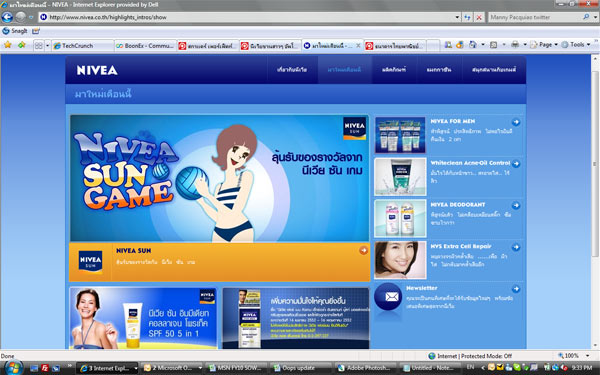Open the highlighted มาใหม่เดือนนี้ navigation item

coord(344,70)
